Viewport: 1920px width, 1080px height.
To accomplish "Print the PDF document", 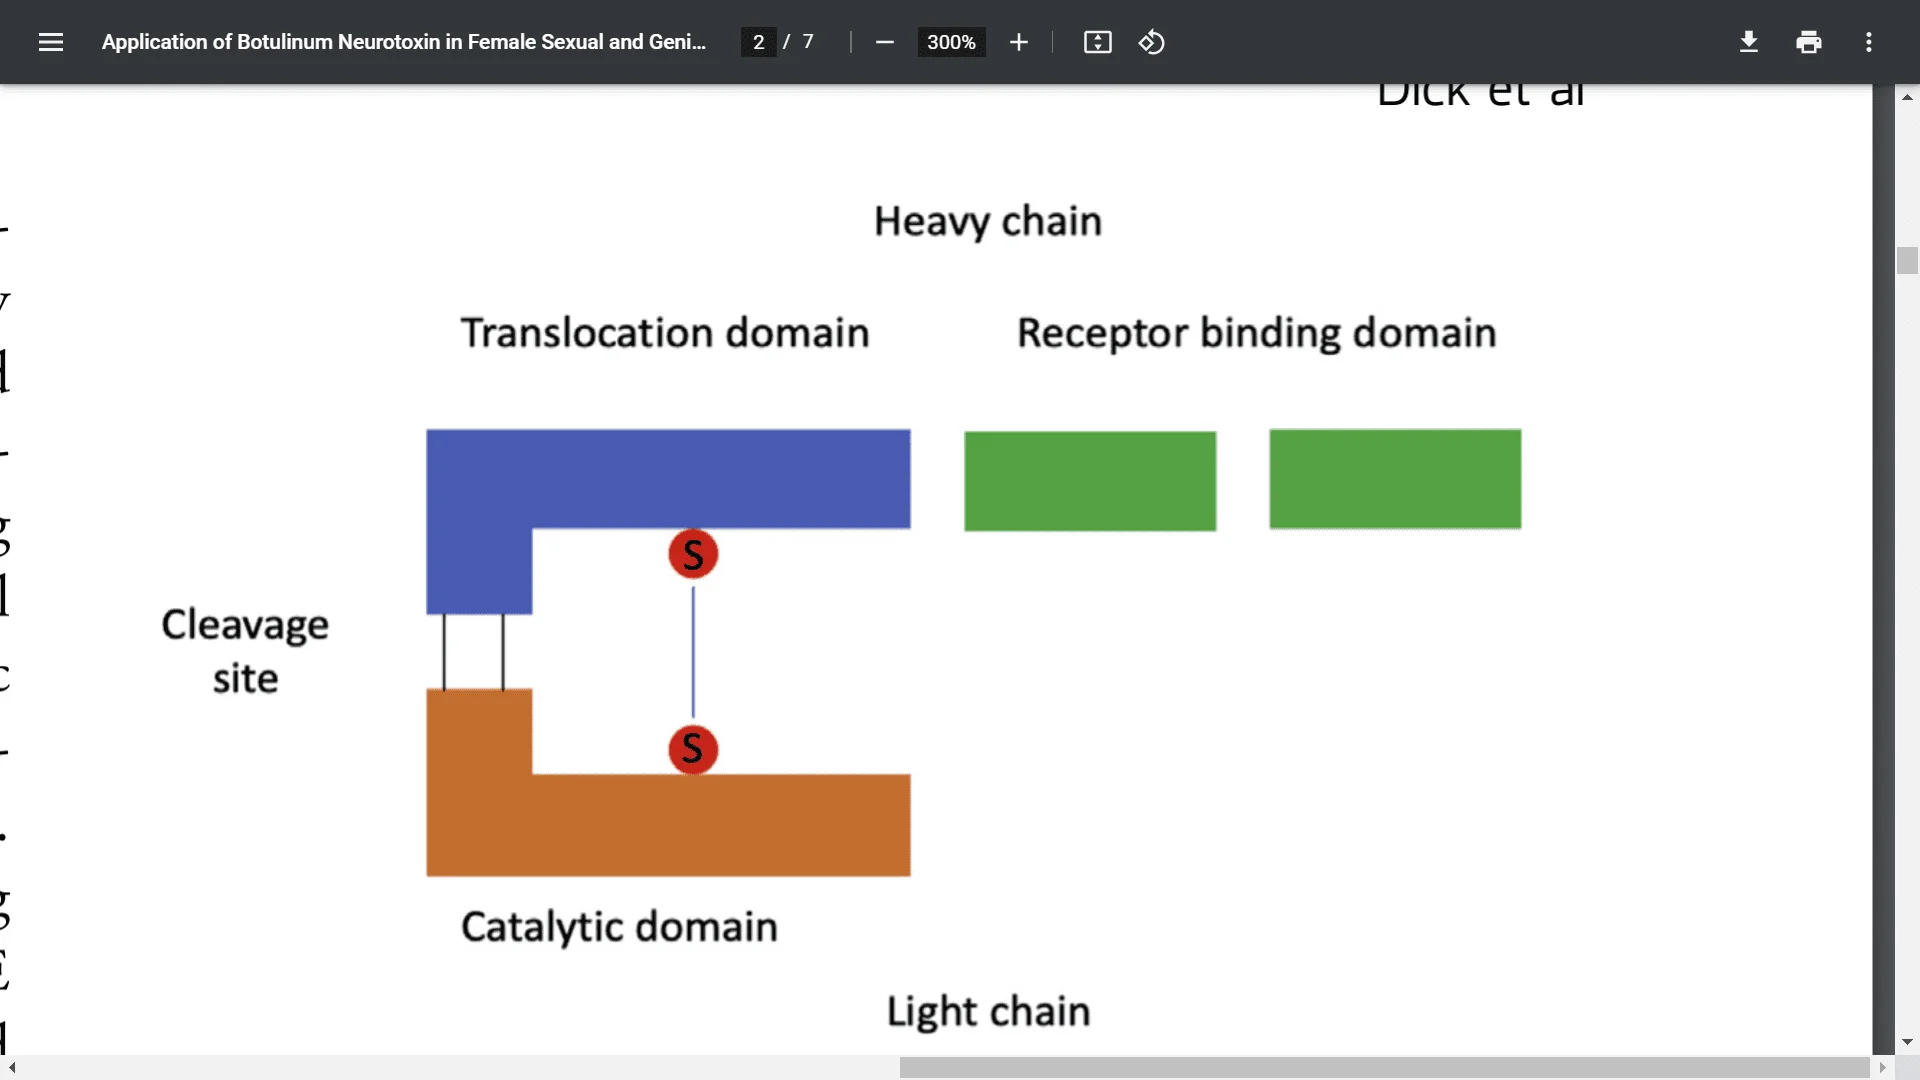I will pos(1808,42).
